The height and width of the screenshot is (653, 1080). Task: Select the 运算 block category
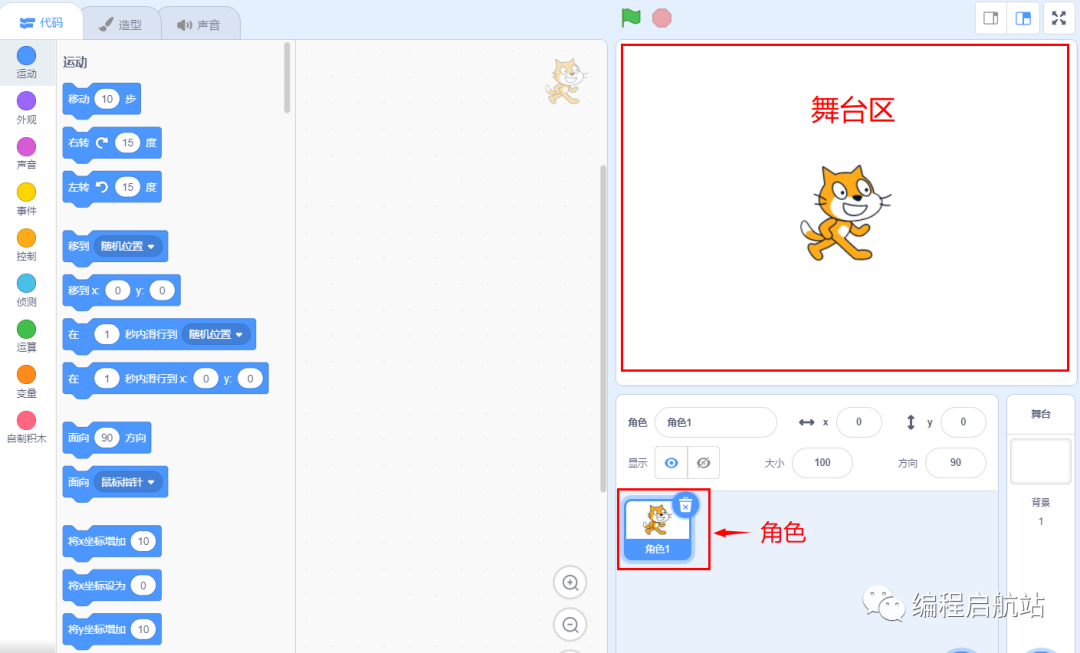point(26,336)
